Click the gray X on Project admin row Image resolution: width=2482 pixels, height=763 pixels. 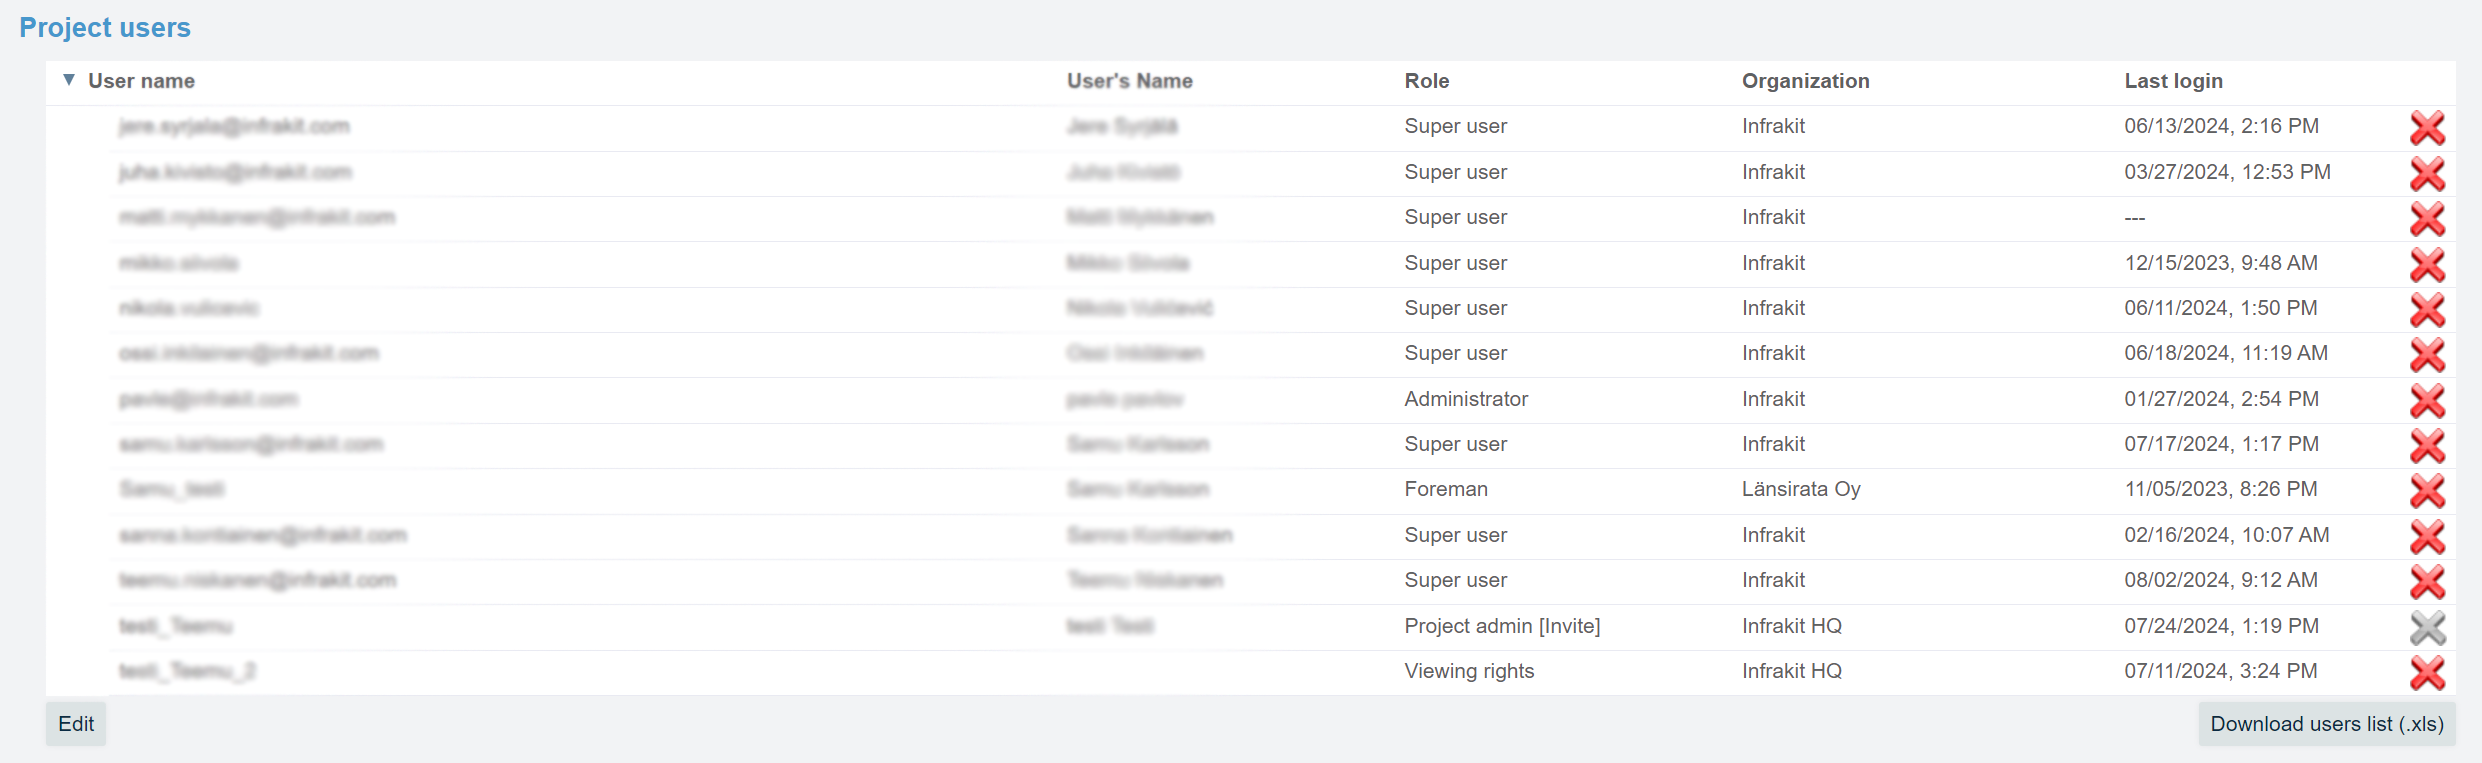(x=2427, y=628)
